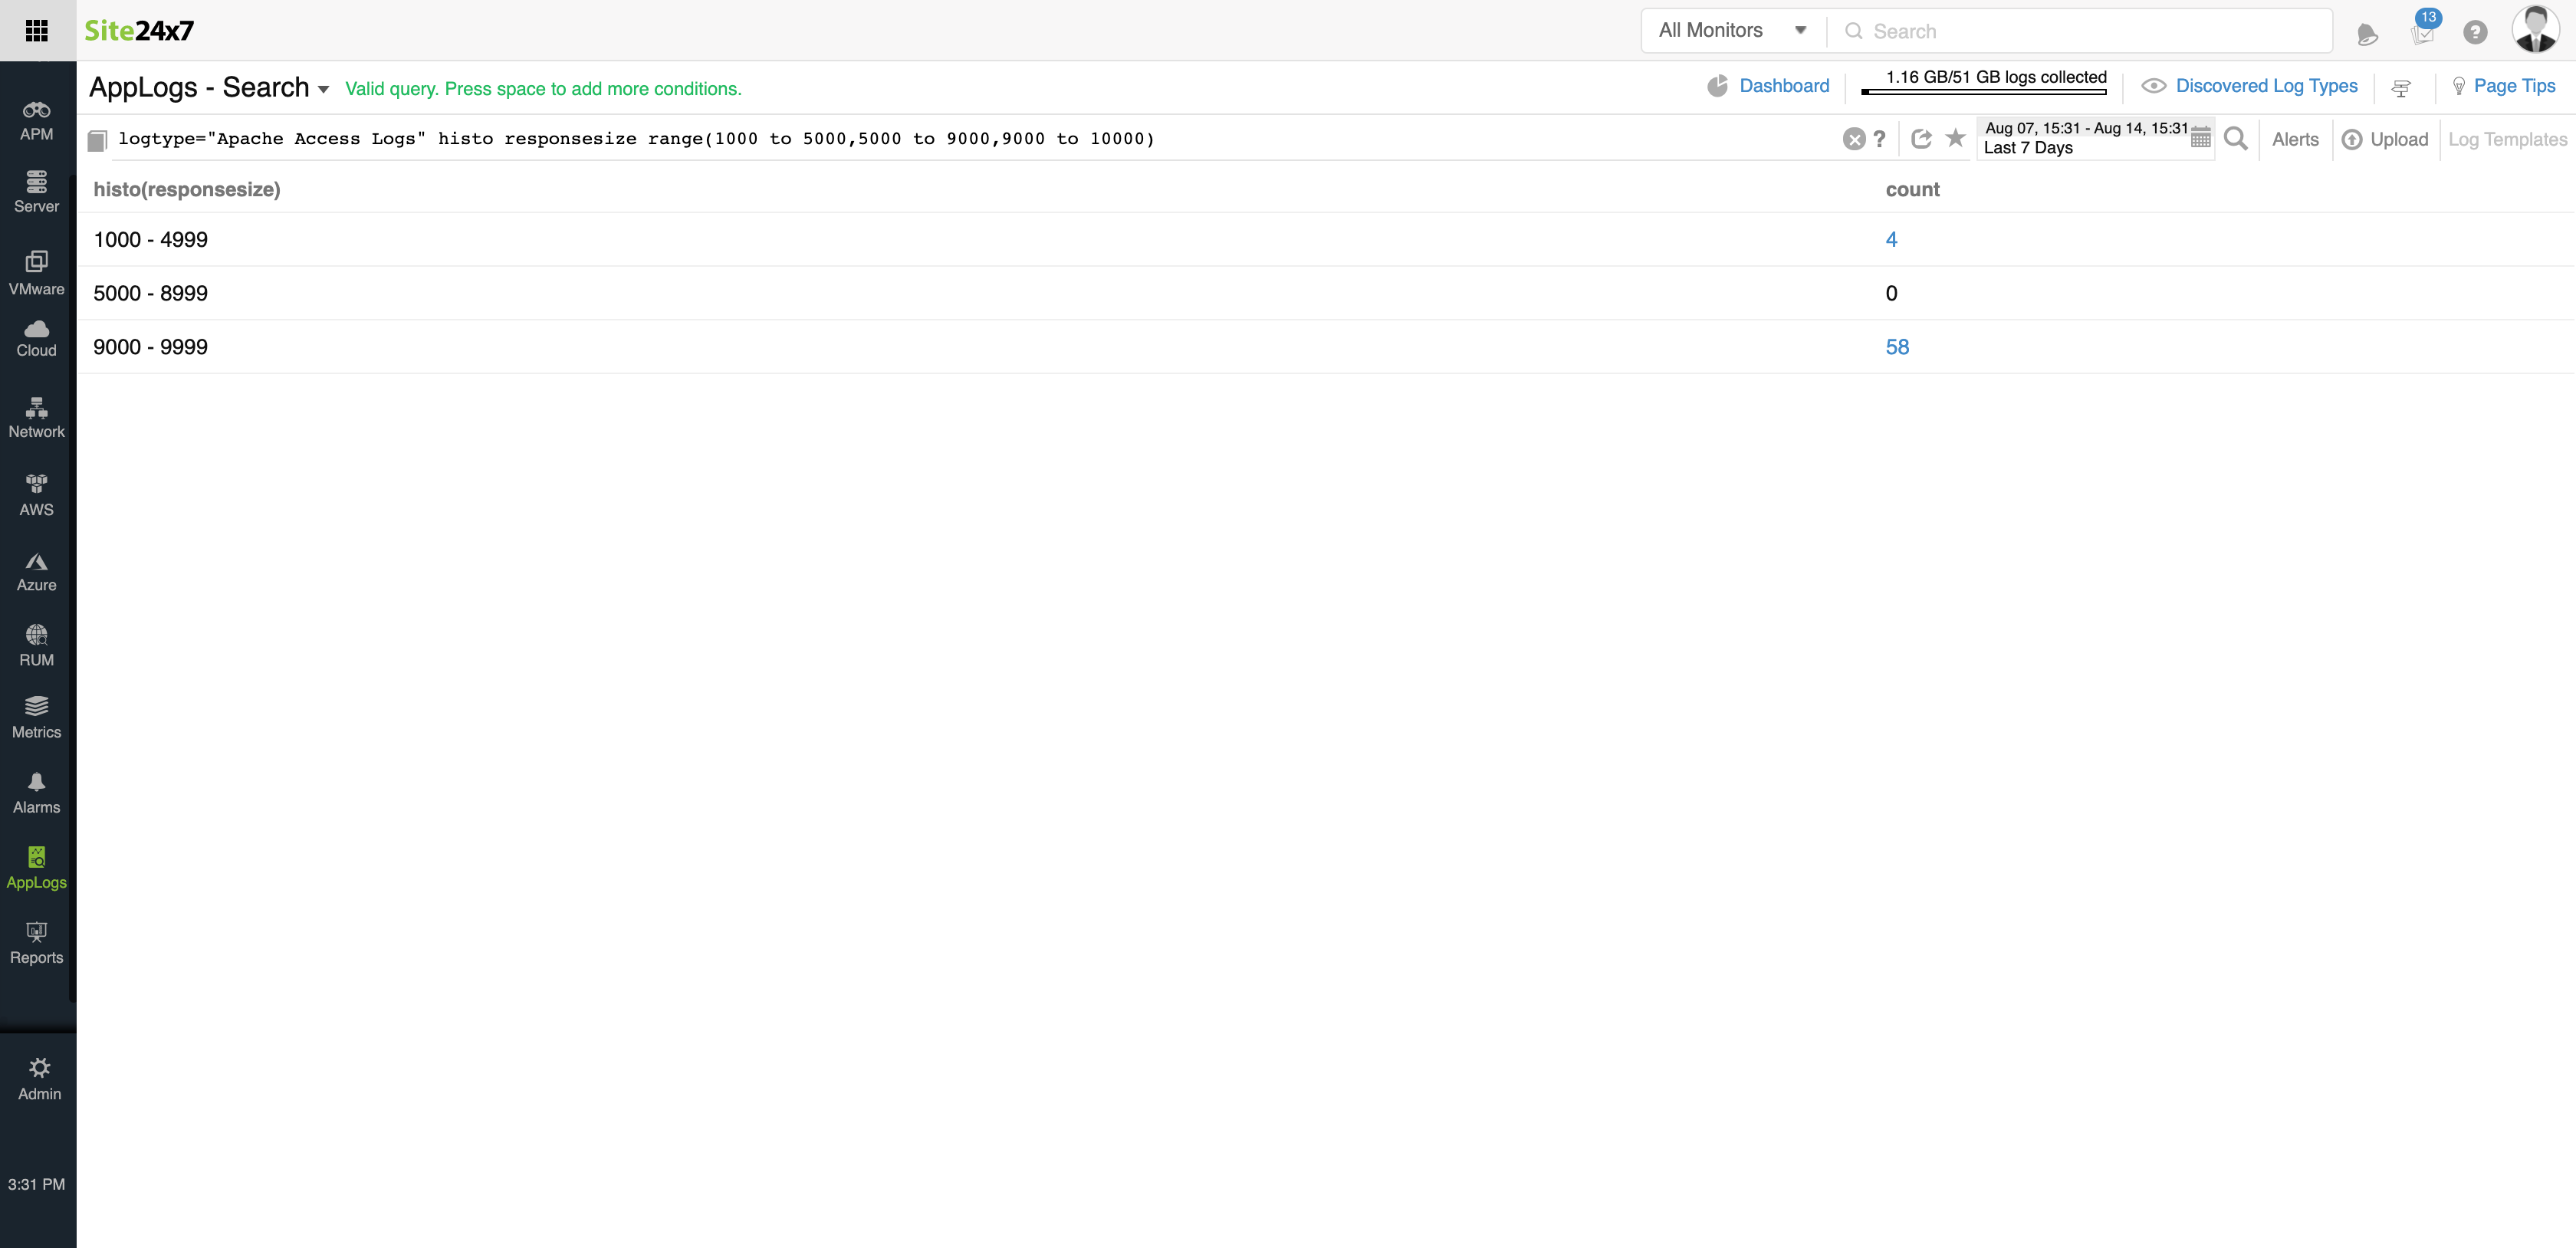The image size is (2576, 1248).
Task: Click the saved query document icon
Action: point(97,140)
